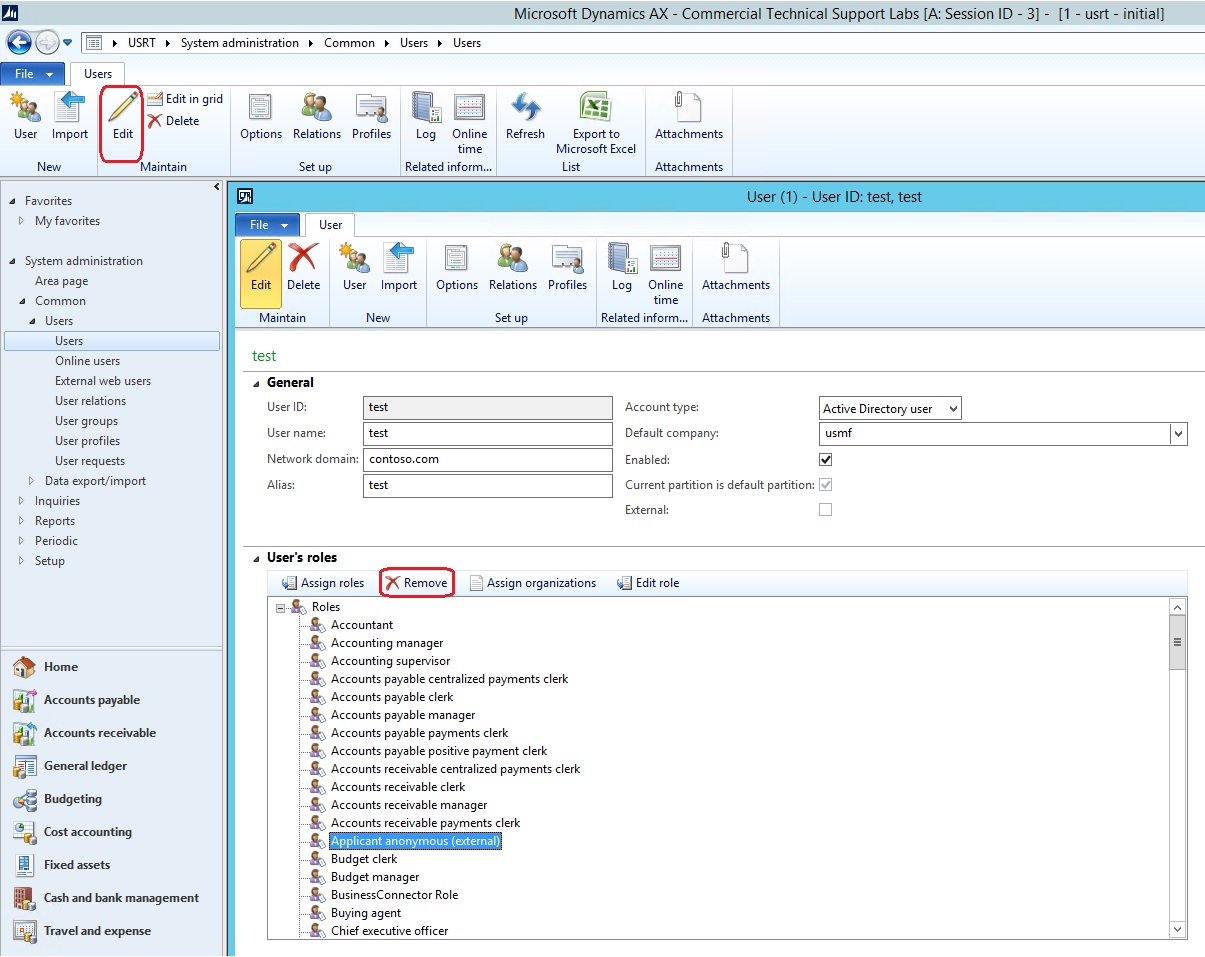Click Export to Microsoft Excel icon
This screenshot has width=1205, height=957.
pyautogui.click(x=596, y=108)
